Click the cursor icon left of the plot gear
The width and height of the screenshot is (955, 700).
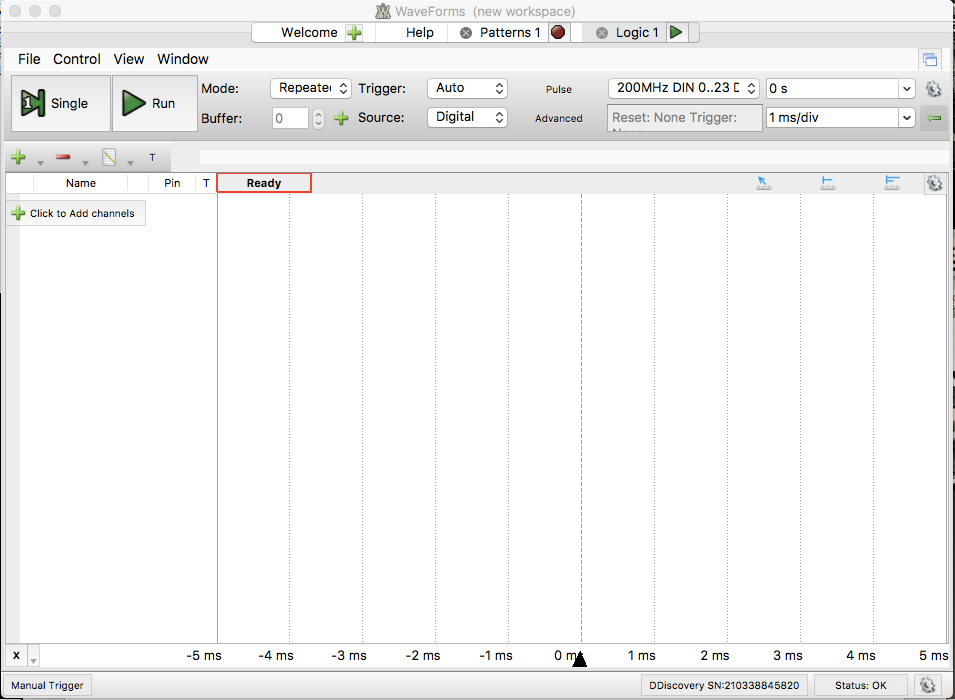pos(892,182)
